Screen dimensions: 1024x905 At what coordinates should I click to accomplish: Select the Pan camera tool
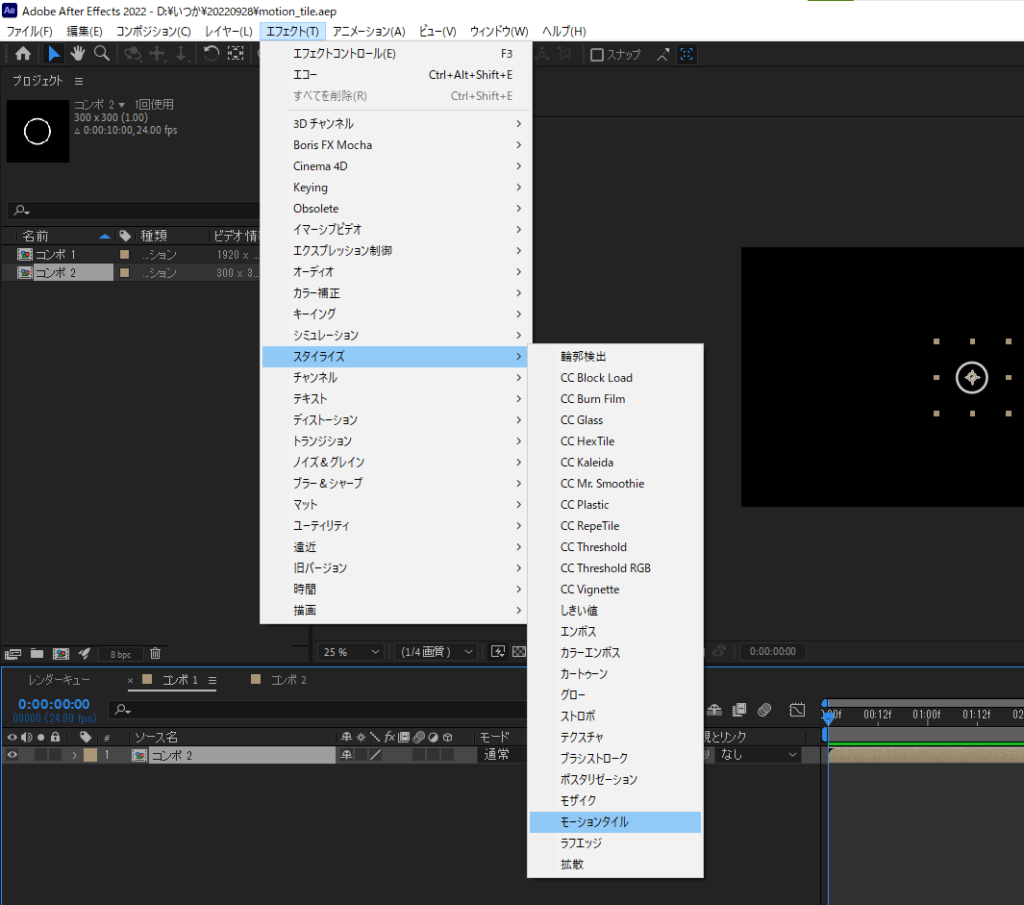click(157, 54)
